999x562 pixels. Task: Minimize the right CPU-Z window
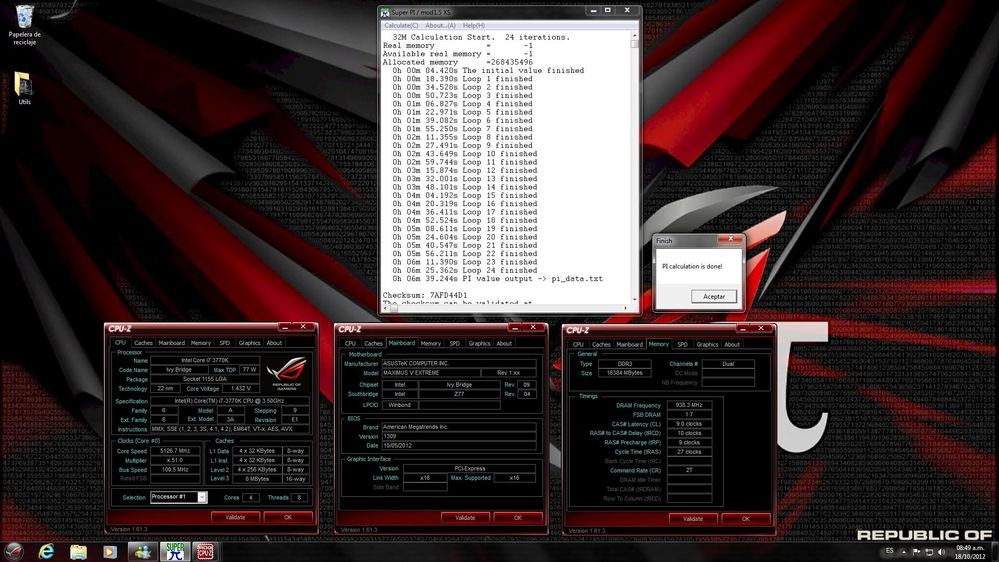pos(742,328)
